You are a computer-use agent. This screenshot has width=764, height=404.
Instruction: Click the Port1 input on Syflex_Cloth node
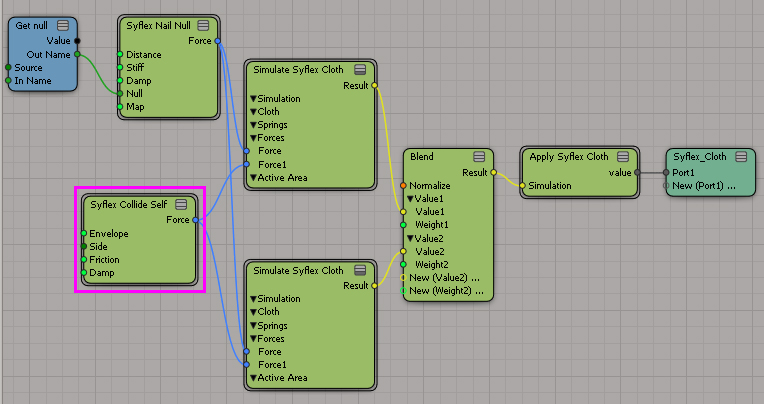(666, 173)
